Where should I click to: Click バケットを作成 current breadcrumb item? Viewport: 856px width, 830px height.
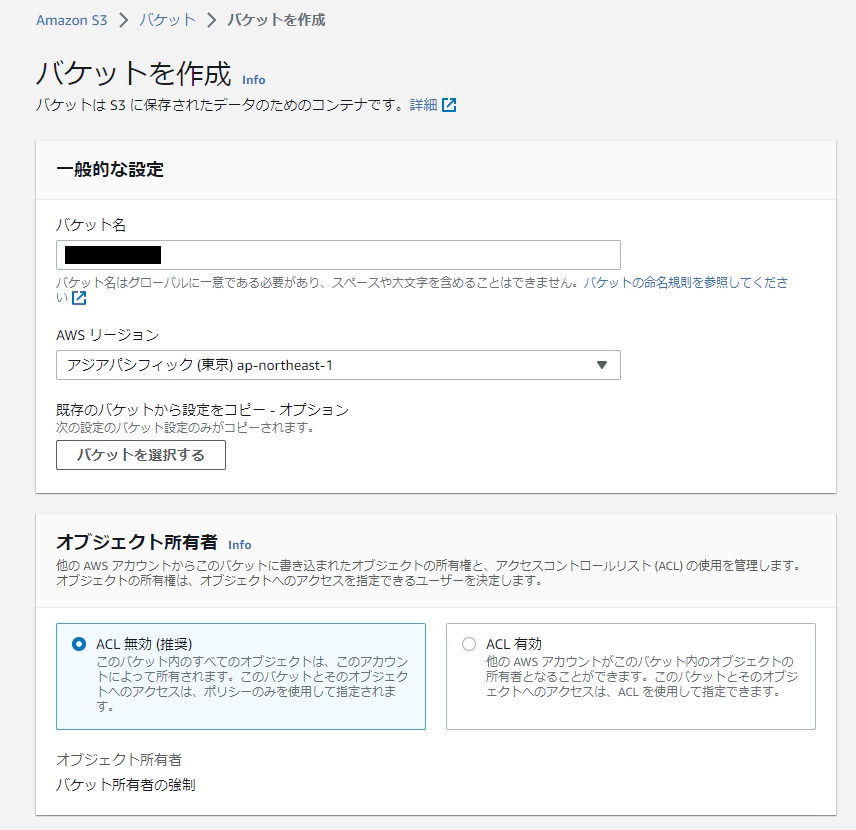[x=276, y=20]
